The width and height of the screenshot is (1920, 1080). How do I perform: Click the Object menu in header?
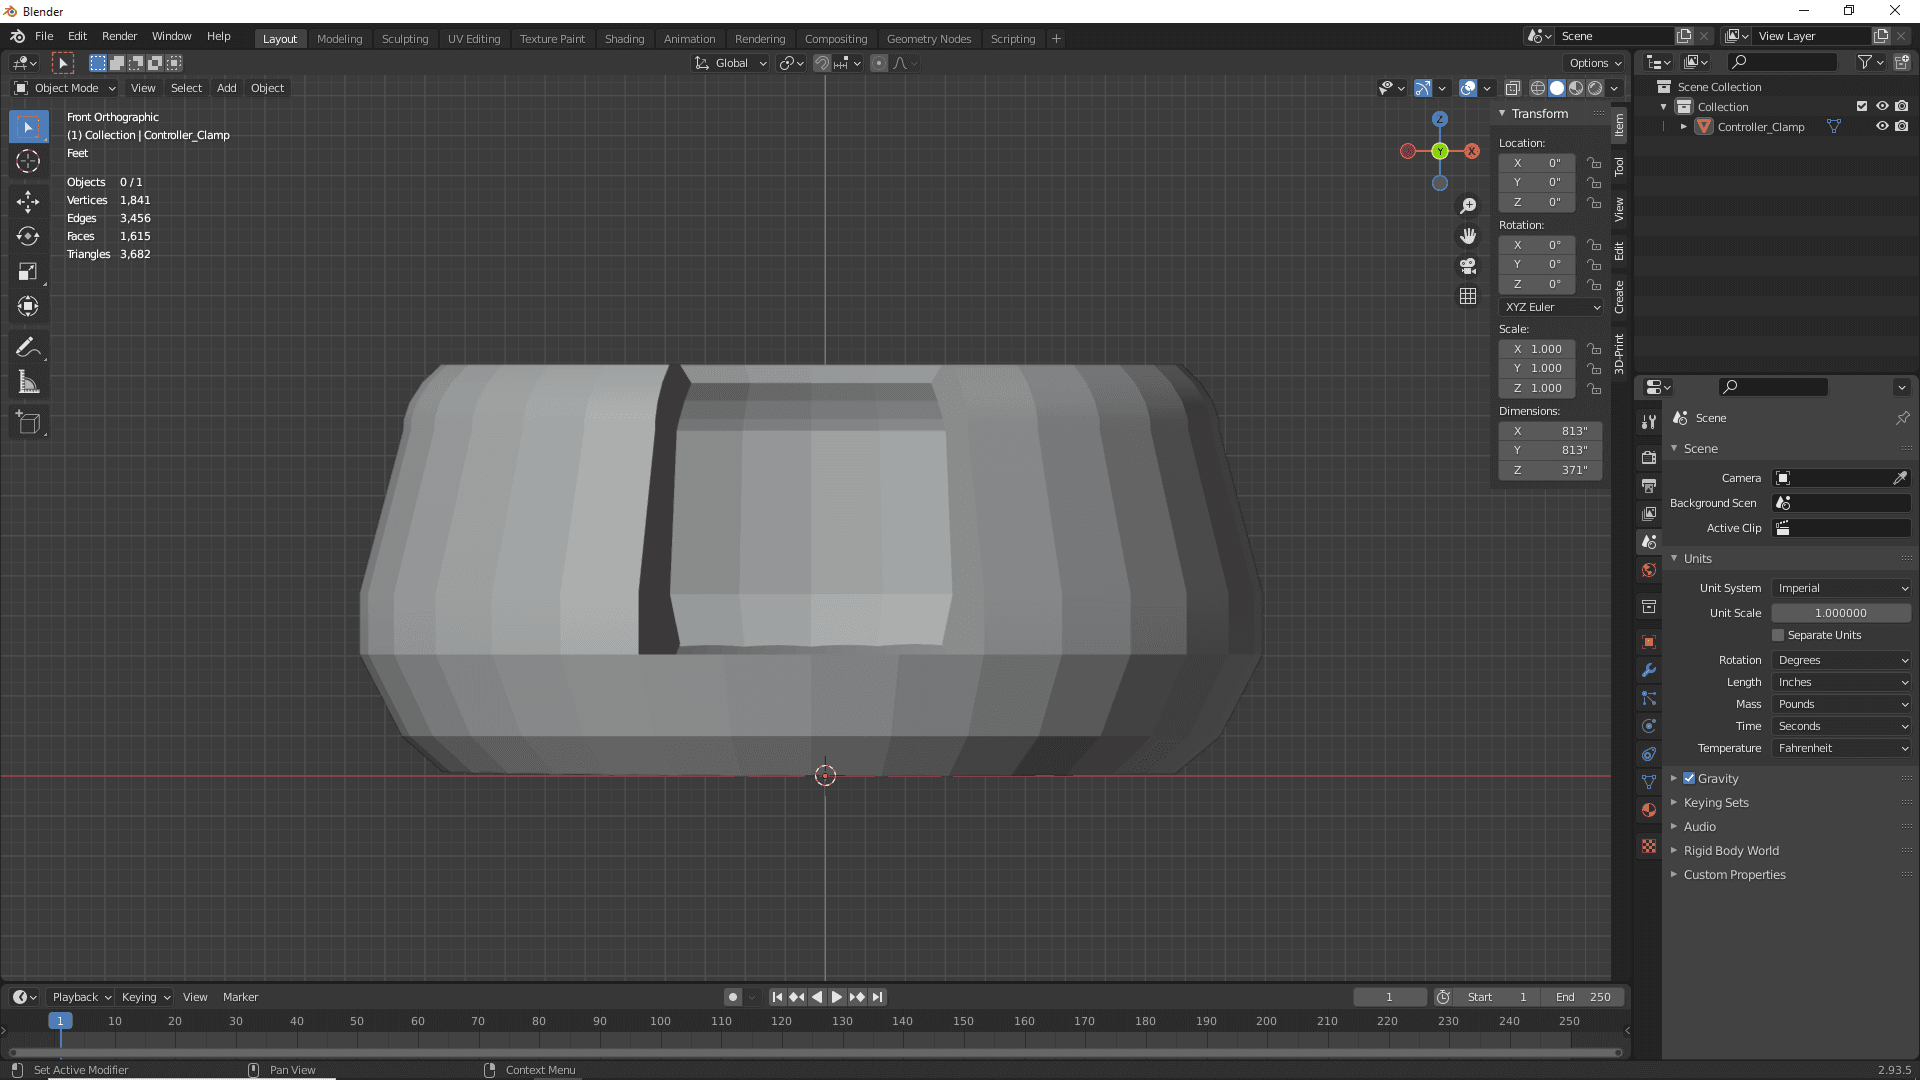268,87
